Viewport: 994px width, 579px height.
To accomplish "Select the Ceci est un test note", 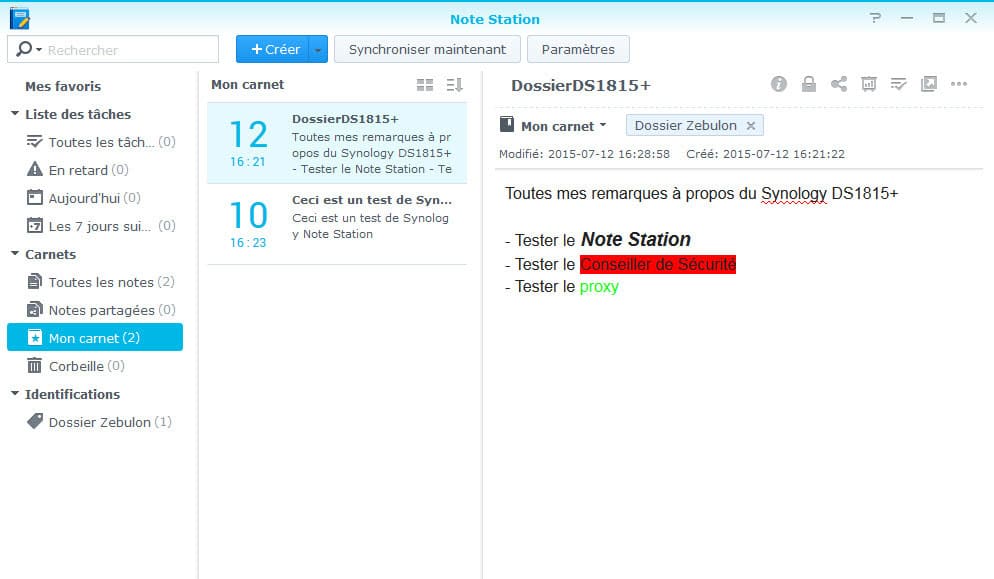I will (337, 224).
